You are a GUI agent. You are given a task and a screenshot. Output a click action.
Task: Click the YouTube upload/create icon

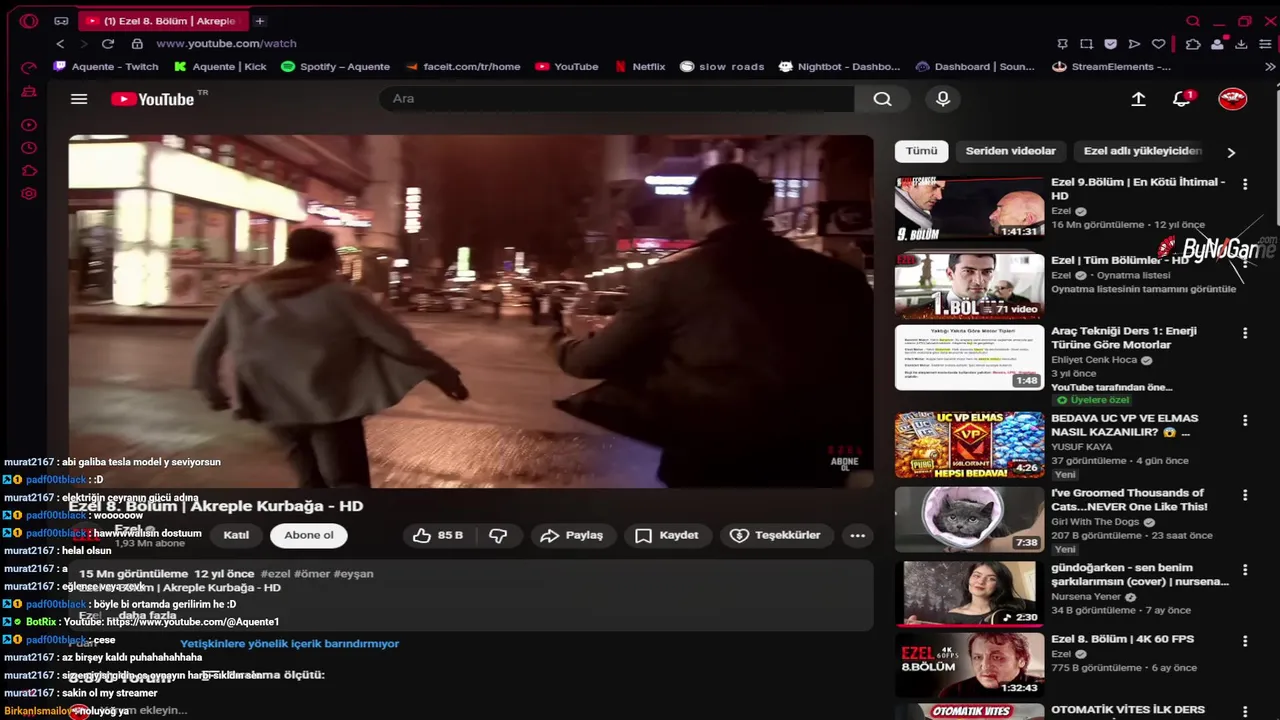(1138, 99)
